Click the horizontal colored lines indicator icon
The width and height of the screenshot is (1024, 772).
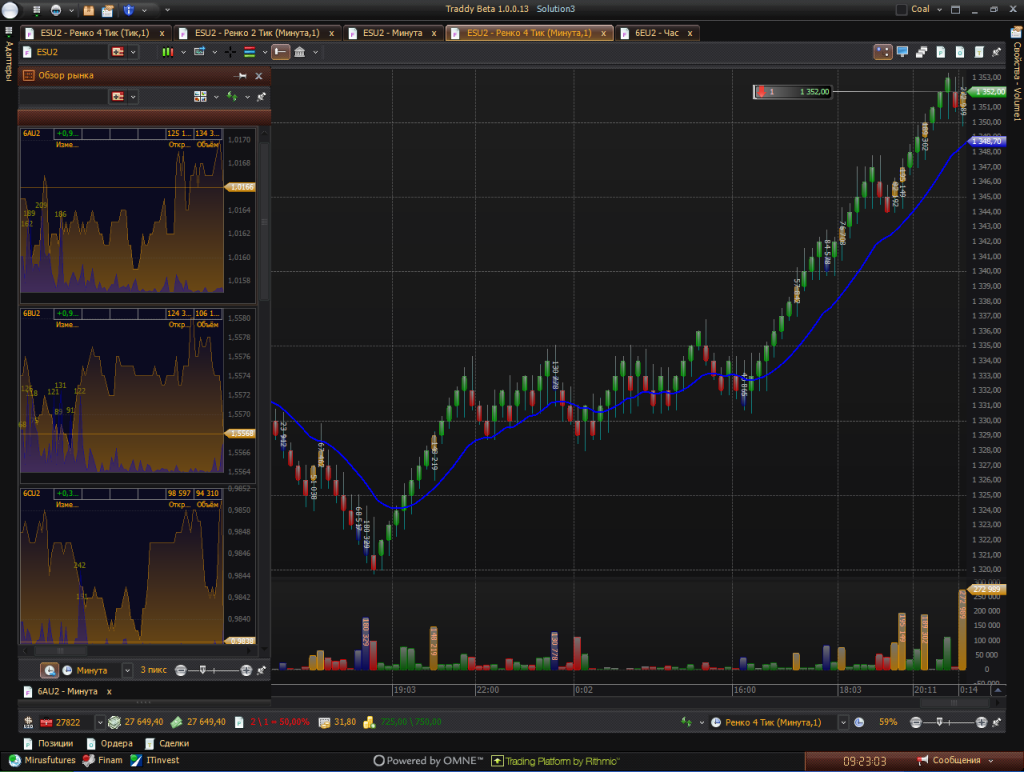pos(249,51)
